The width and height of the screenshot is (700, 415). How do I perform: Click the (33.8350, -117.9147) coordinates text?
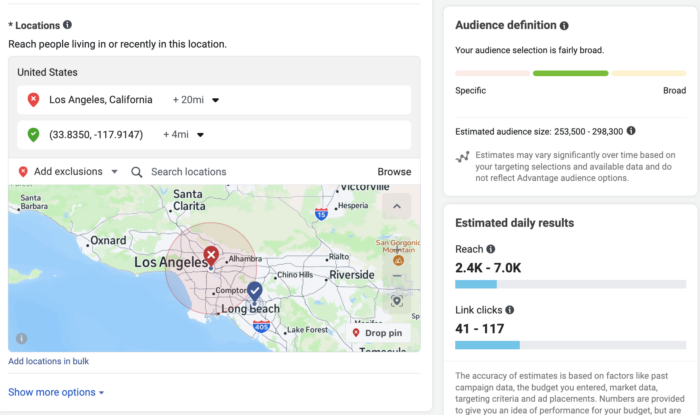pos(96,135)
